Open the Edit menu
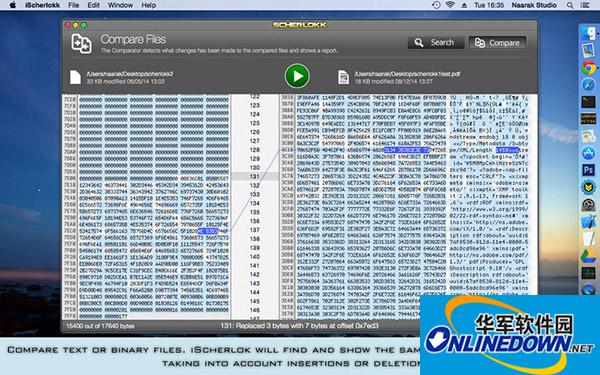The width and height of the screenshot is (600, 375). click(93, 5)
